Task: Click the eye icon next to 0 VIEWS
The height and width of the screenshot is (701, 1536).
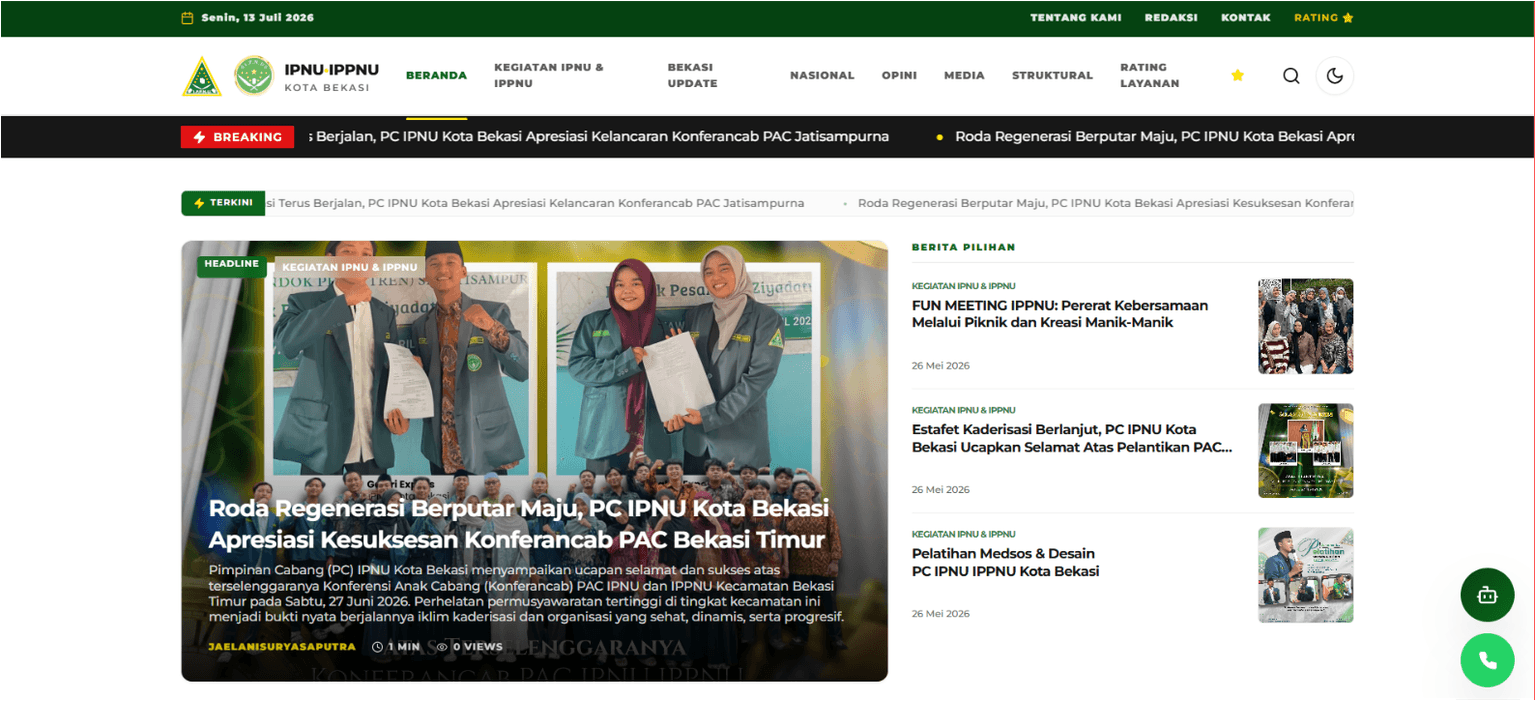Action: pyautogui.click(x=442, y=647)
